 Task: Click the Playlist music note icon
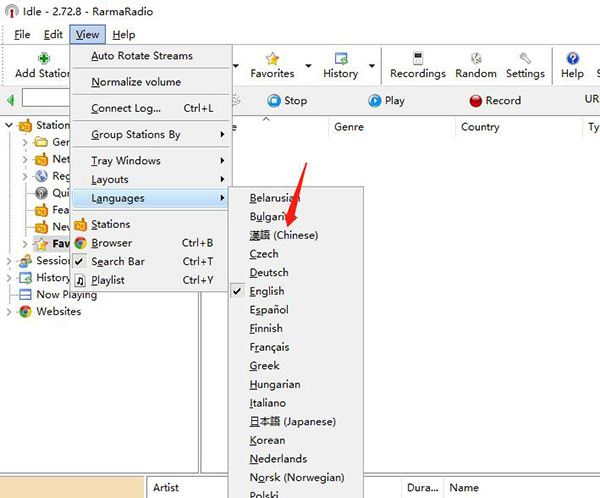pos(80,281)
